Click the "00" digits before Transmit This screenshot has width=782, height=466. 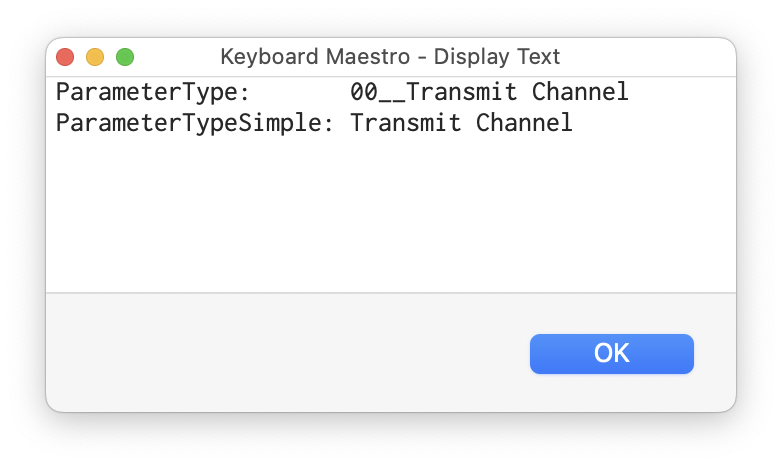pyautogui.click(x=362, y=93)
